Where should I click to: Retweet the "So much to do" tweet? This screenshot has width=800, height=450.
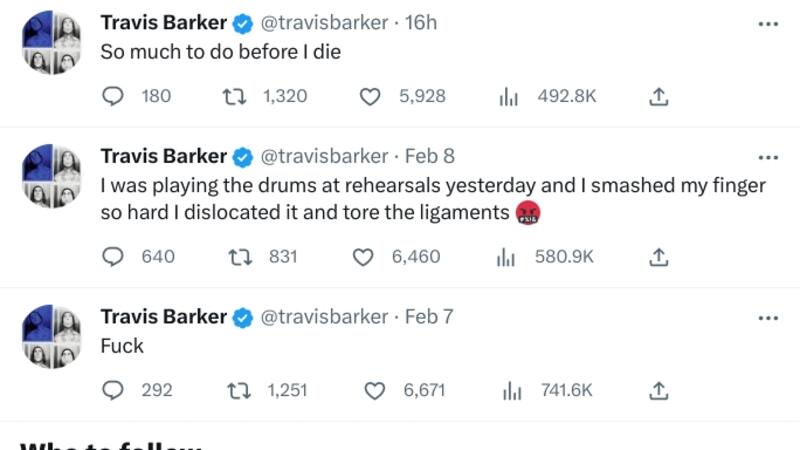pos(231,97)
